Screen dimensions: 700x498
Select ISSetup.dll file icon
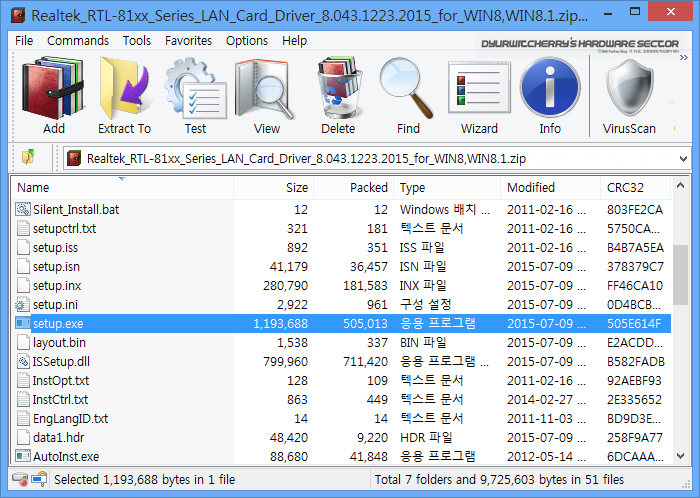click(x=23, y=361)
